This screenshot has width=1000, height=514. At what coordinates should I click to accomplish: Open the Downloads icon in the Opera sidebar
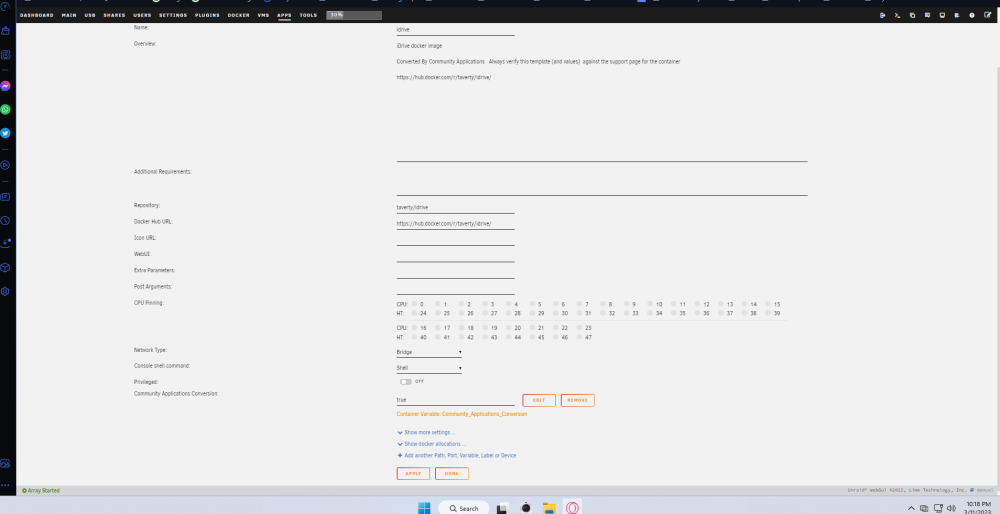pos(5,243)
